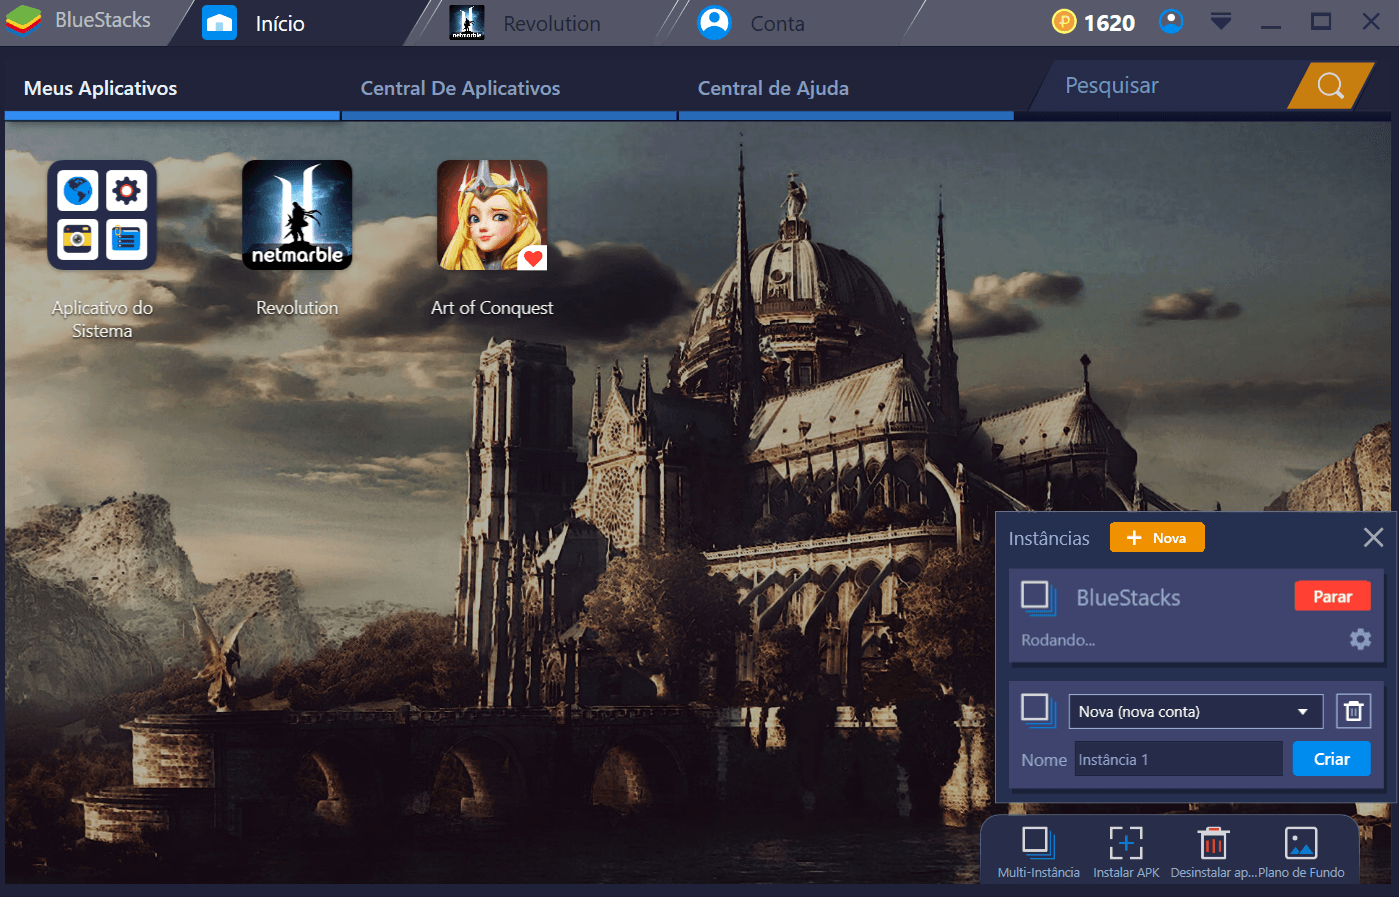The width and height of the screenshot is (1399, 897).
Task: Click the Rodando... status text
Action: [1058, 640]
